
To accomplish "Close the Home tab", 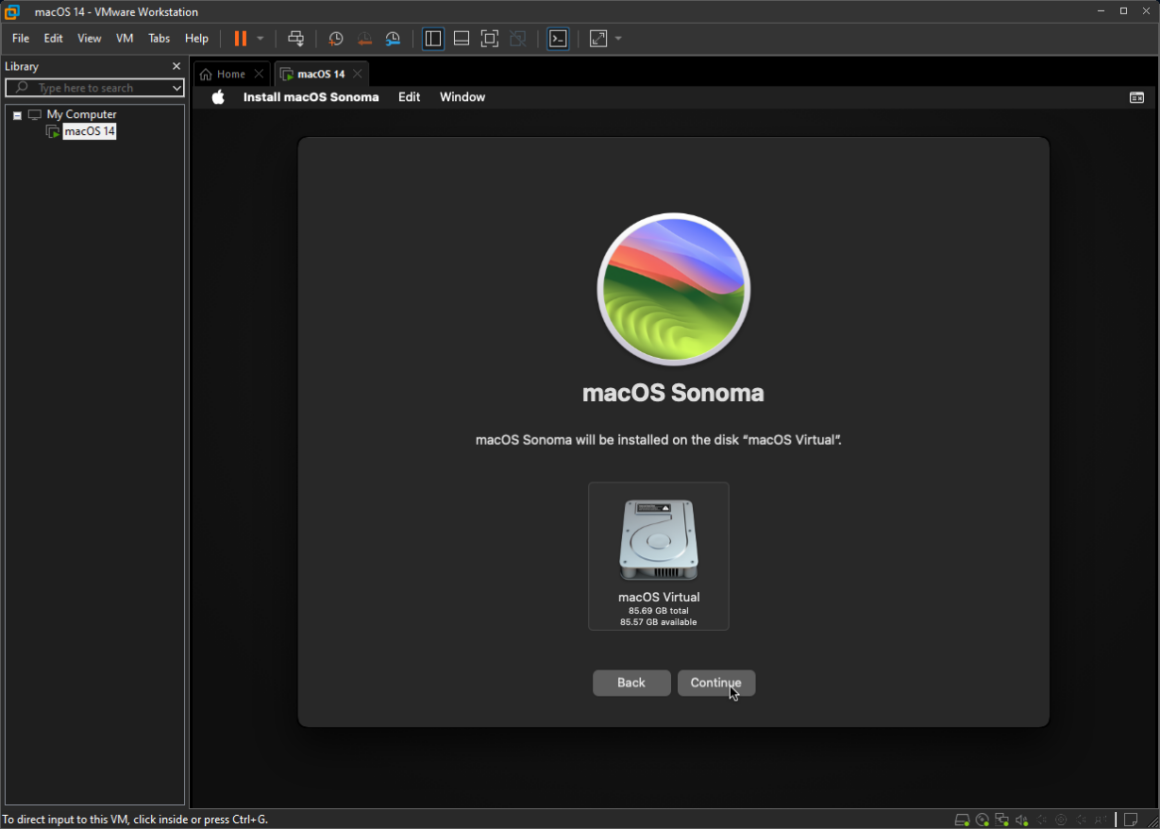I will click(259, 74).
